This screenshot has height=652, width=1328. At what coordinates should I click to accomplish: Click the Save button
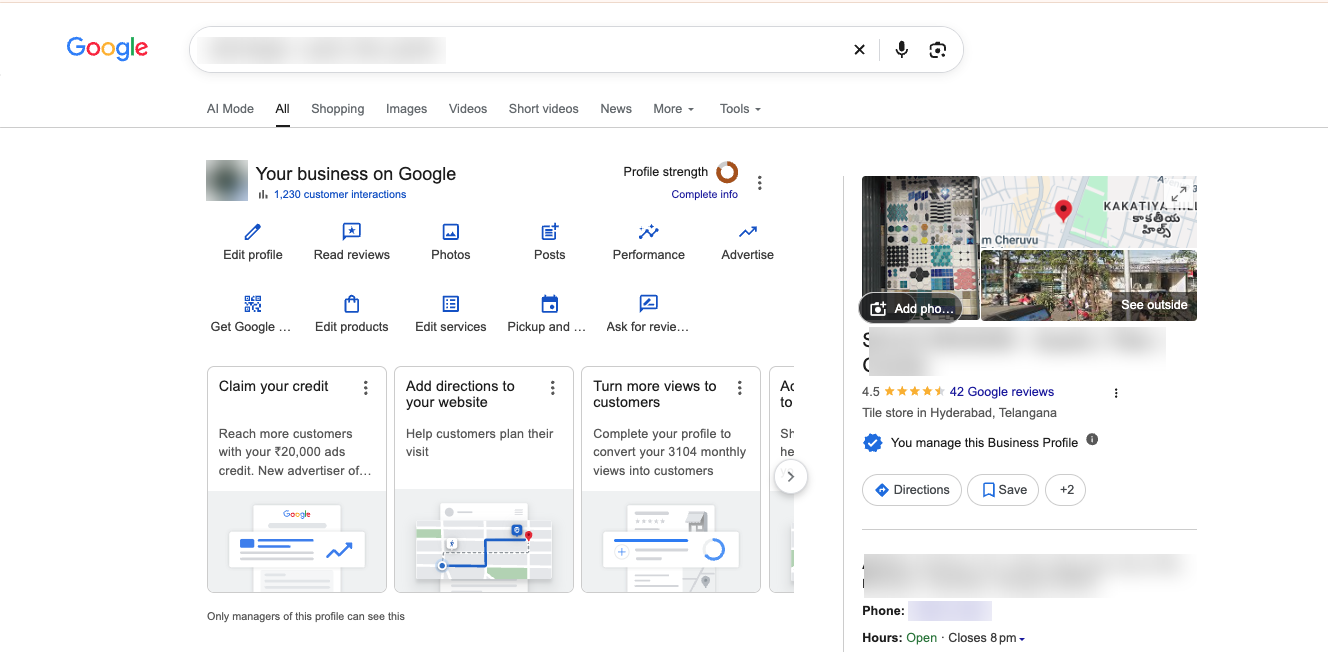[1003, 490]
